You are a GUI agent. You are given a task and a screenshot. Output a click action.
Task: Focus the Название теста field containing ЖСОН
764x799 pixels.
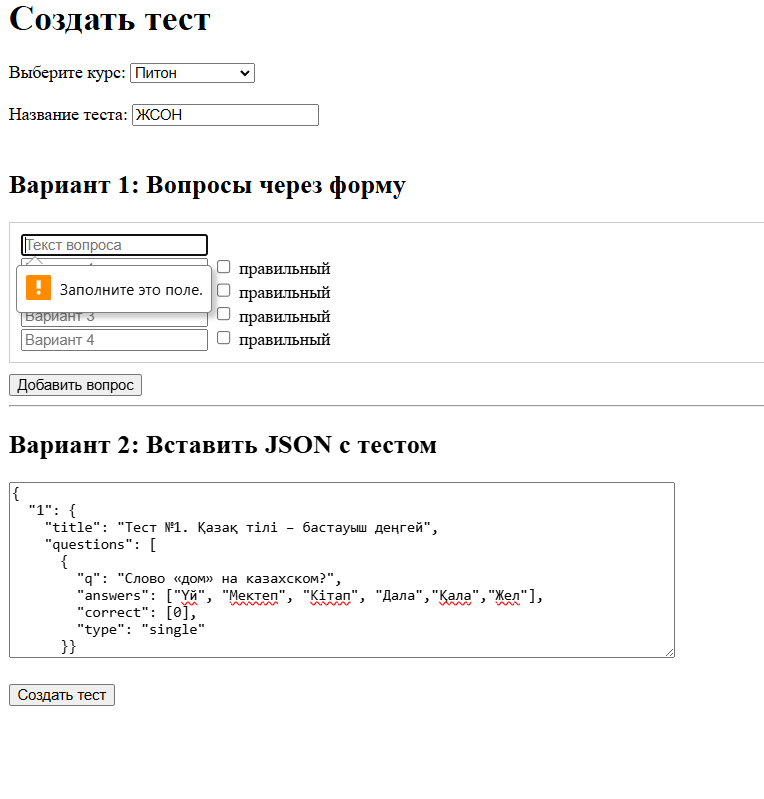click(225, 115)
